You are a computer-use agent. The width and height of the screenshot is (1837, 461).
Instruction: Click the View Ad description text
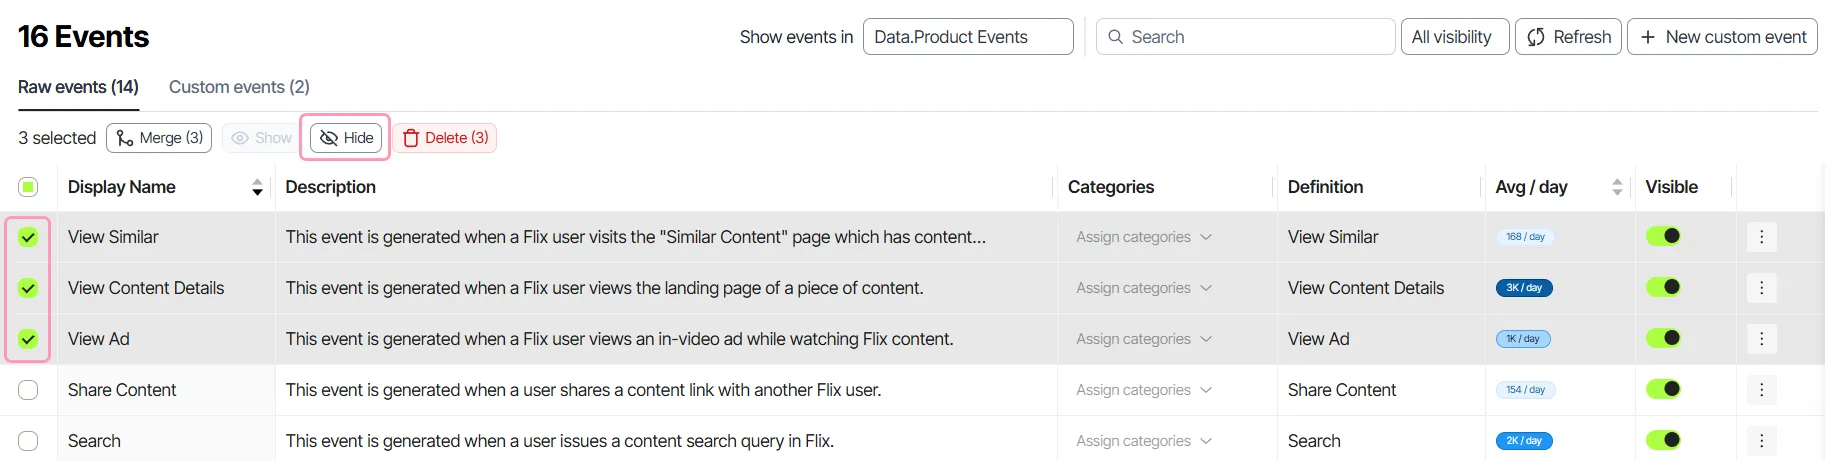[619, 339]
